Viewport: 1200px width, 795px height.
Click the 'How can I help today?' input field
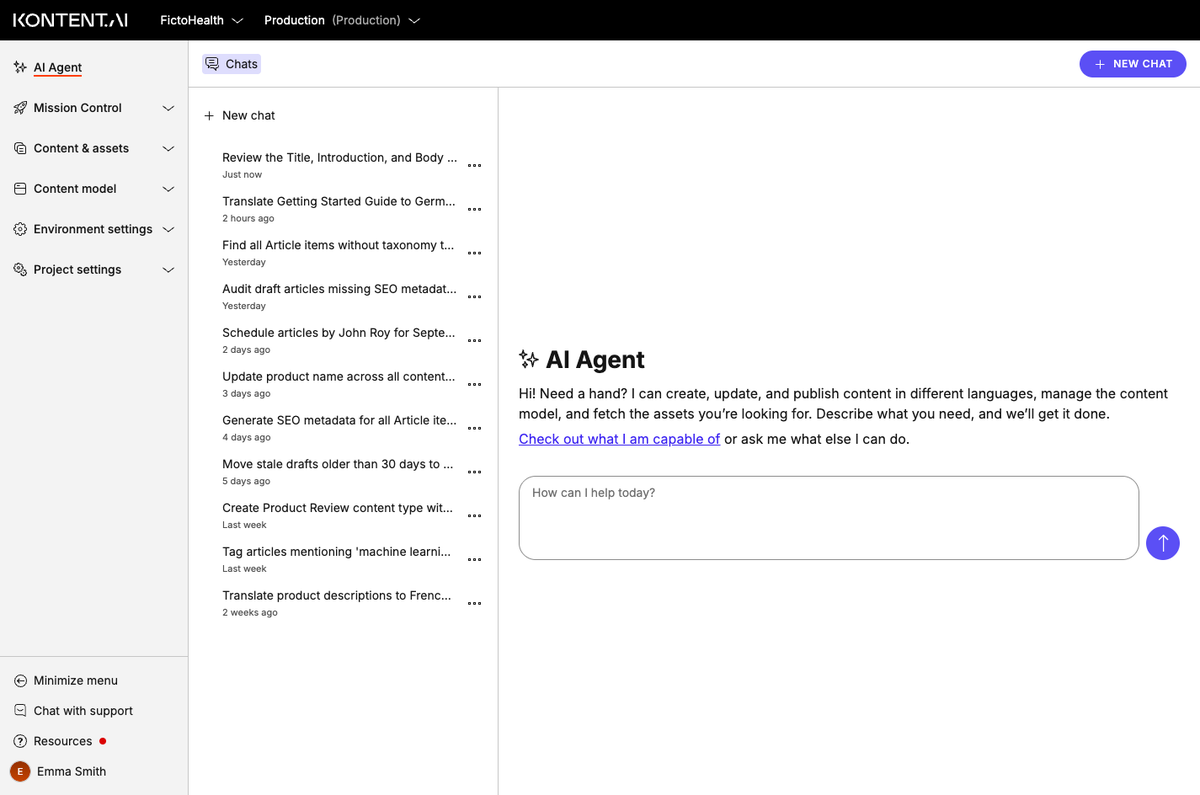click(828, 517)
